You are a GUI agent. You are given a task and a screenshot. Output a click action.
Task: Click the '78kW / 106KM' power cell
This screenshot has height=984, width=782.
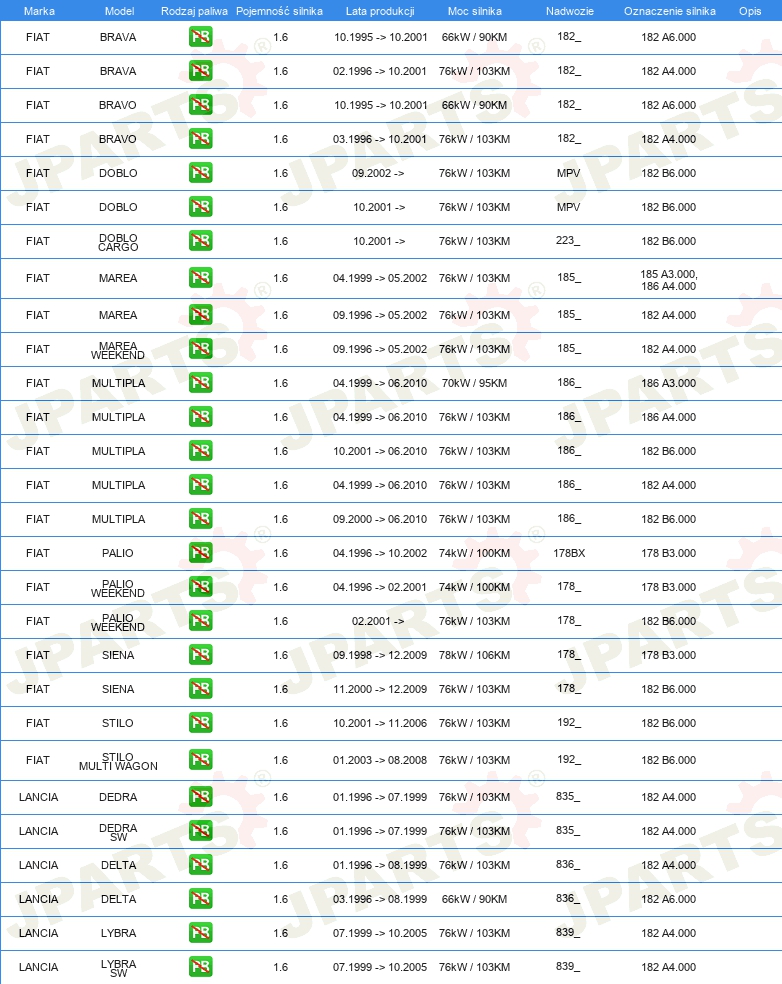tap(474, 655)
